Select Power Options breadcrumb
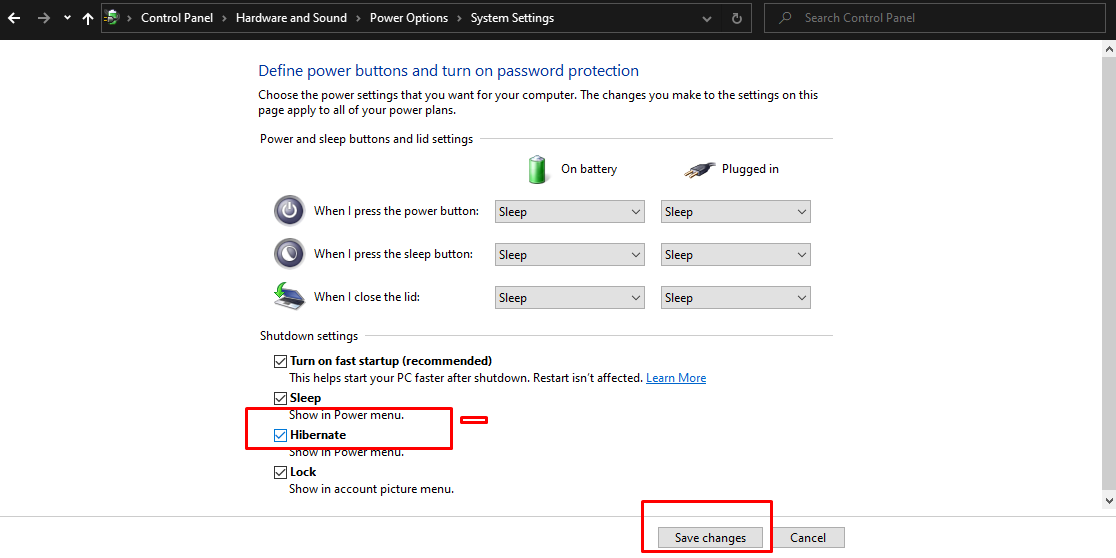1116x558 pixels. (x=409, y=18)
